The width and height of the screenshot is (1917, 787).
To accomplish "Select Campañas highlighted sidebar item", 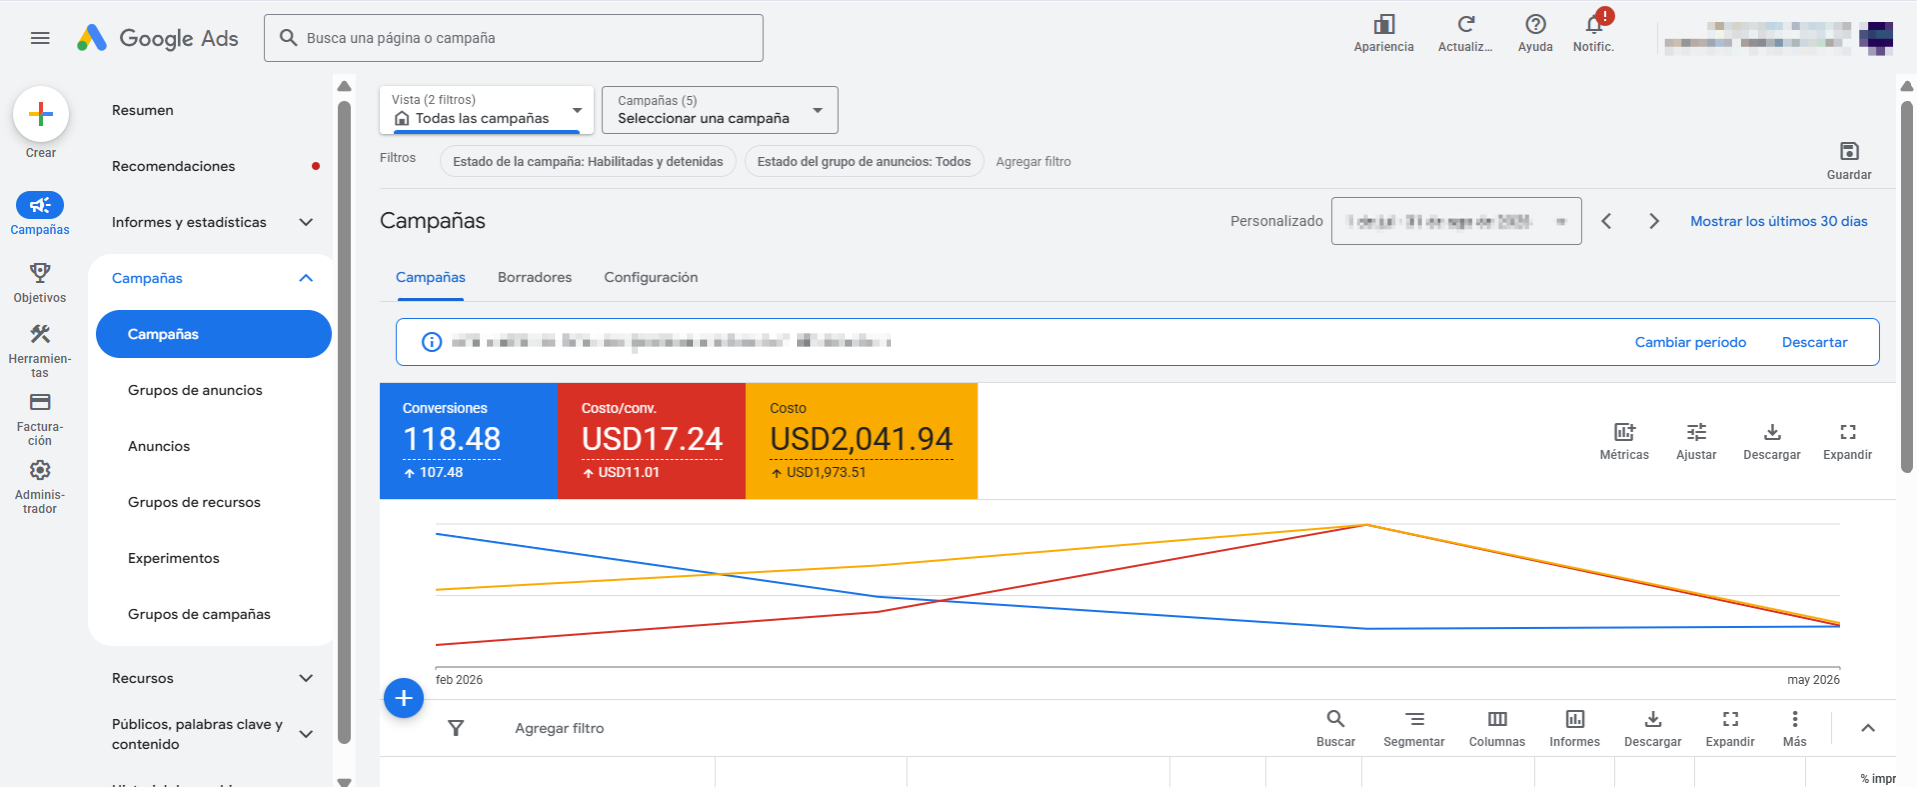I will coord(214,334).
